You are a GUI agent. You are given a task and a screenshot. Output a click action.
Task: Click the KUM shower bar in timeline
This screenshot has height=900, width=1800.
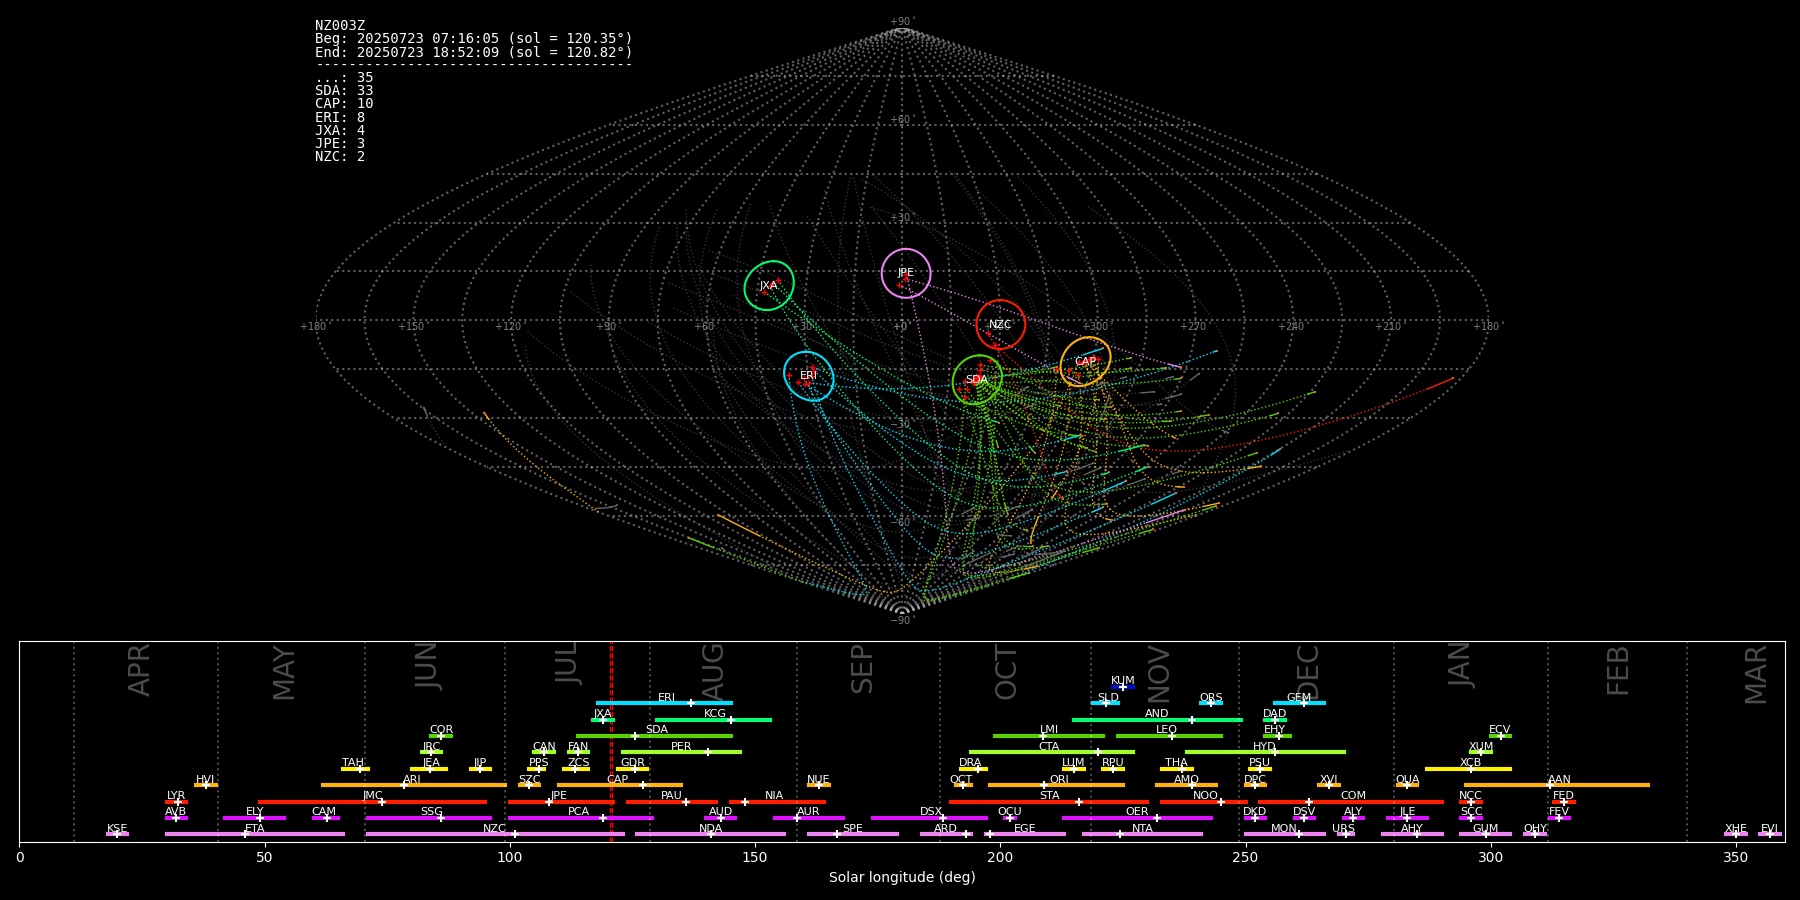pos(1123,687)
